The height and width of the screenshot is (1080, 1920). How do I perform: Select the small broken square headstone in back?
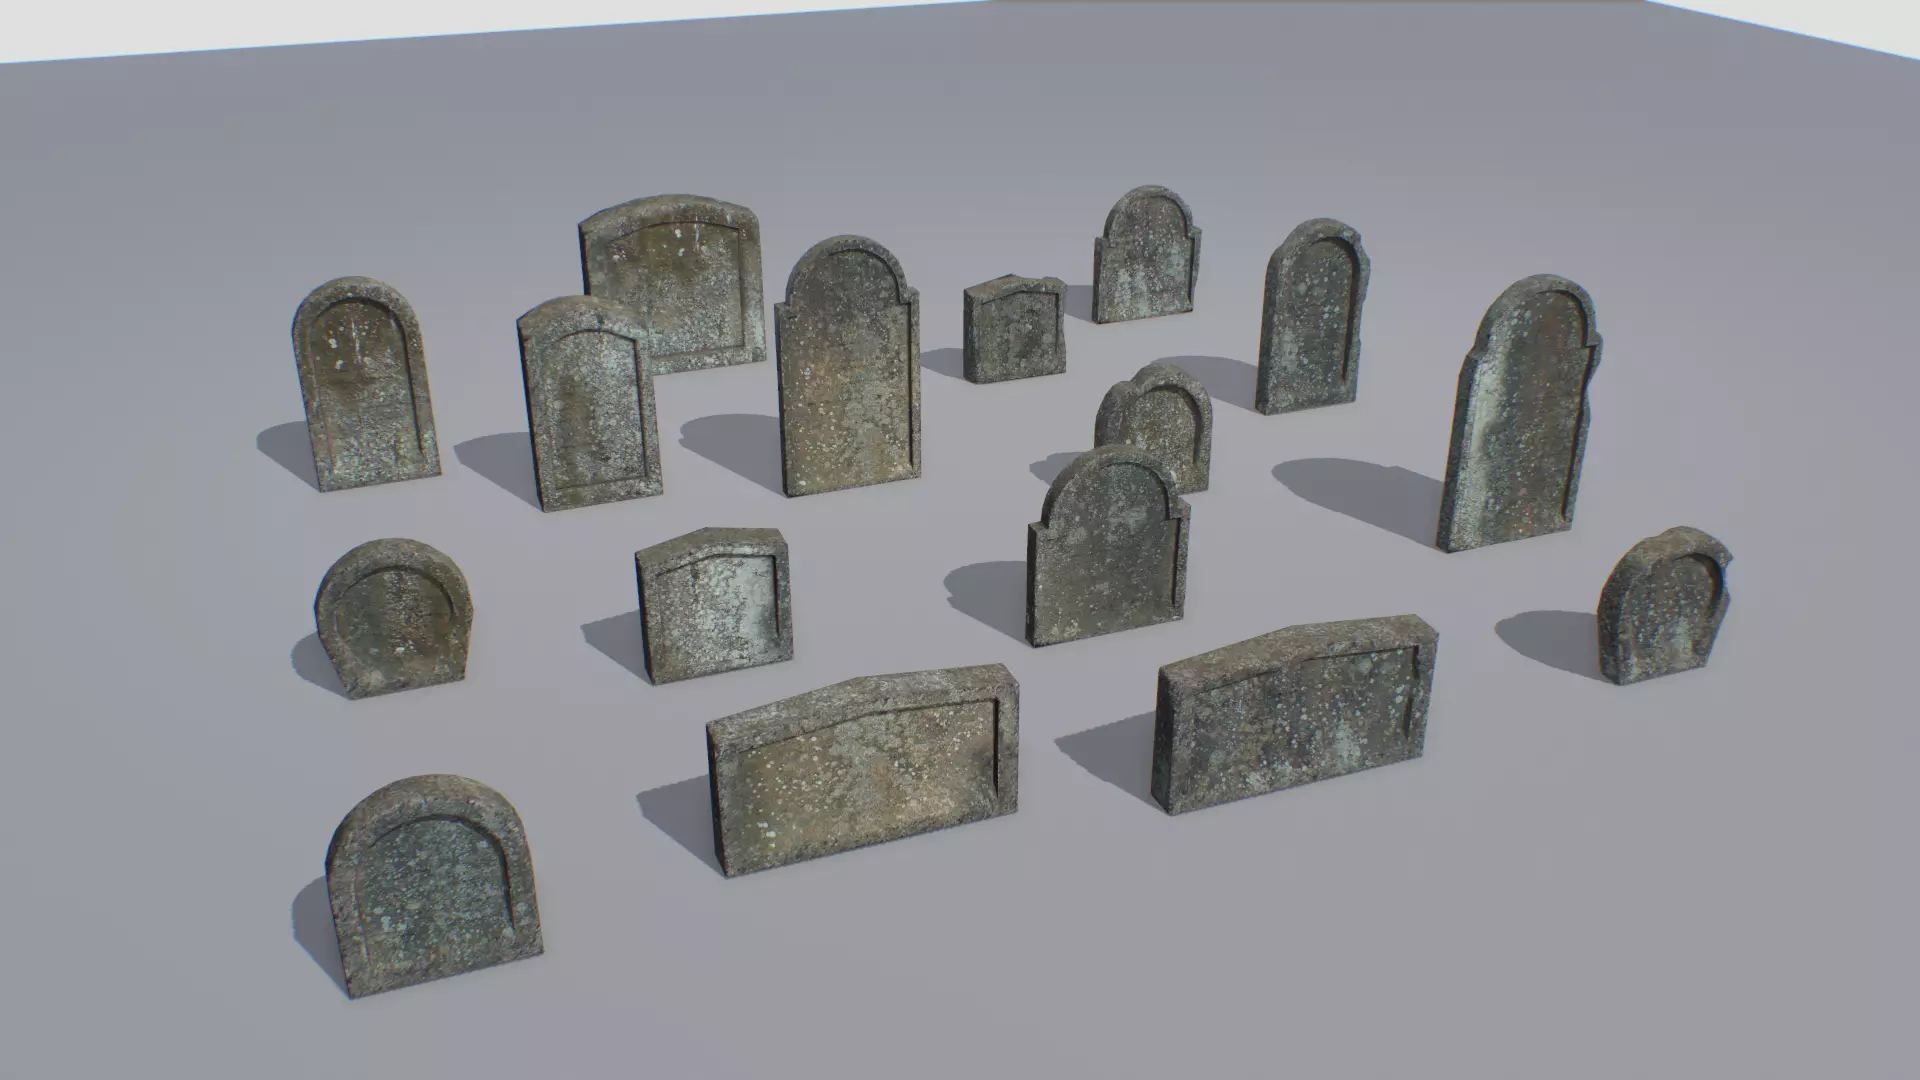[x=1014, y=329]
